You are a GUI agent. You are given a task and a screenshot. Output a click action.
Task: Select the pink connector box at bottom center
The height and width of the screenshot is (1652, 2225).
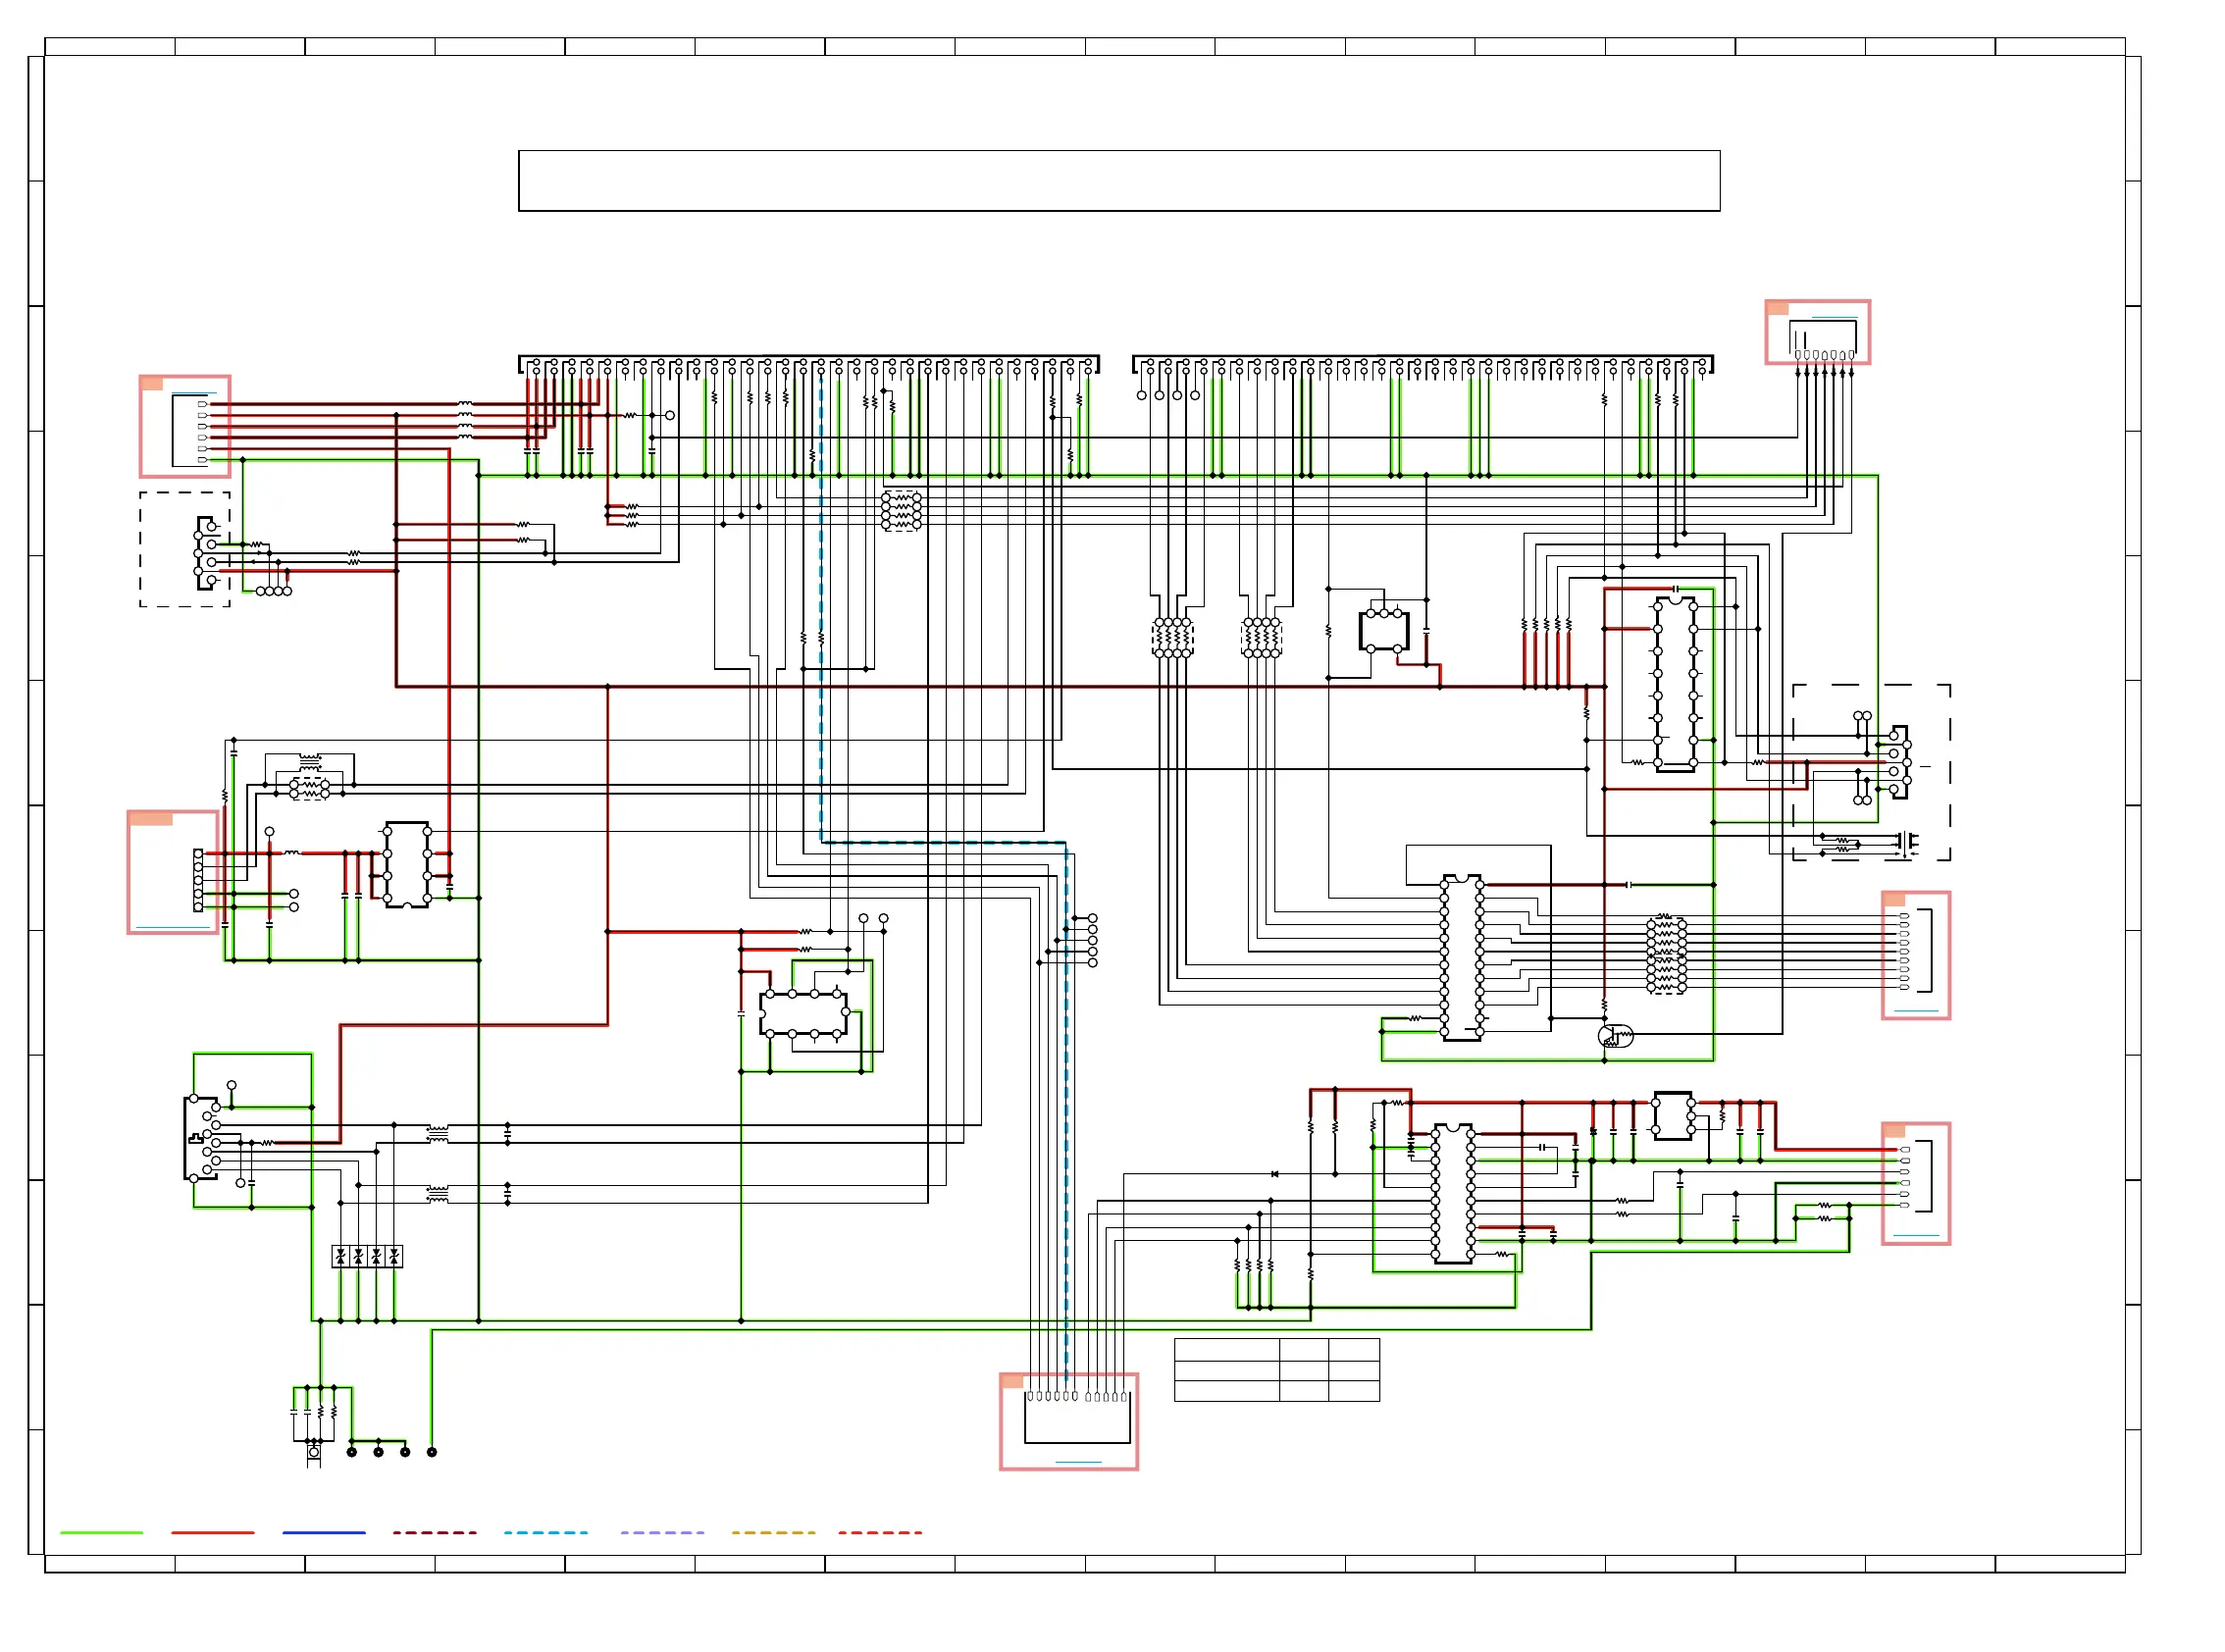tap(1069, 1421)
